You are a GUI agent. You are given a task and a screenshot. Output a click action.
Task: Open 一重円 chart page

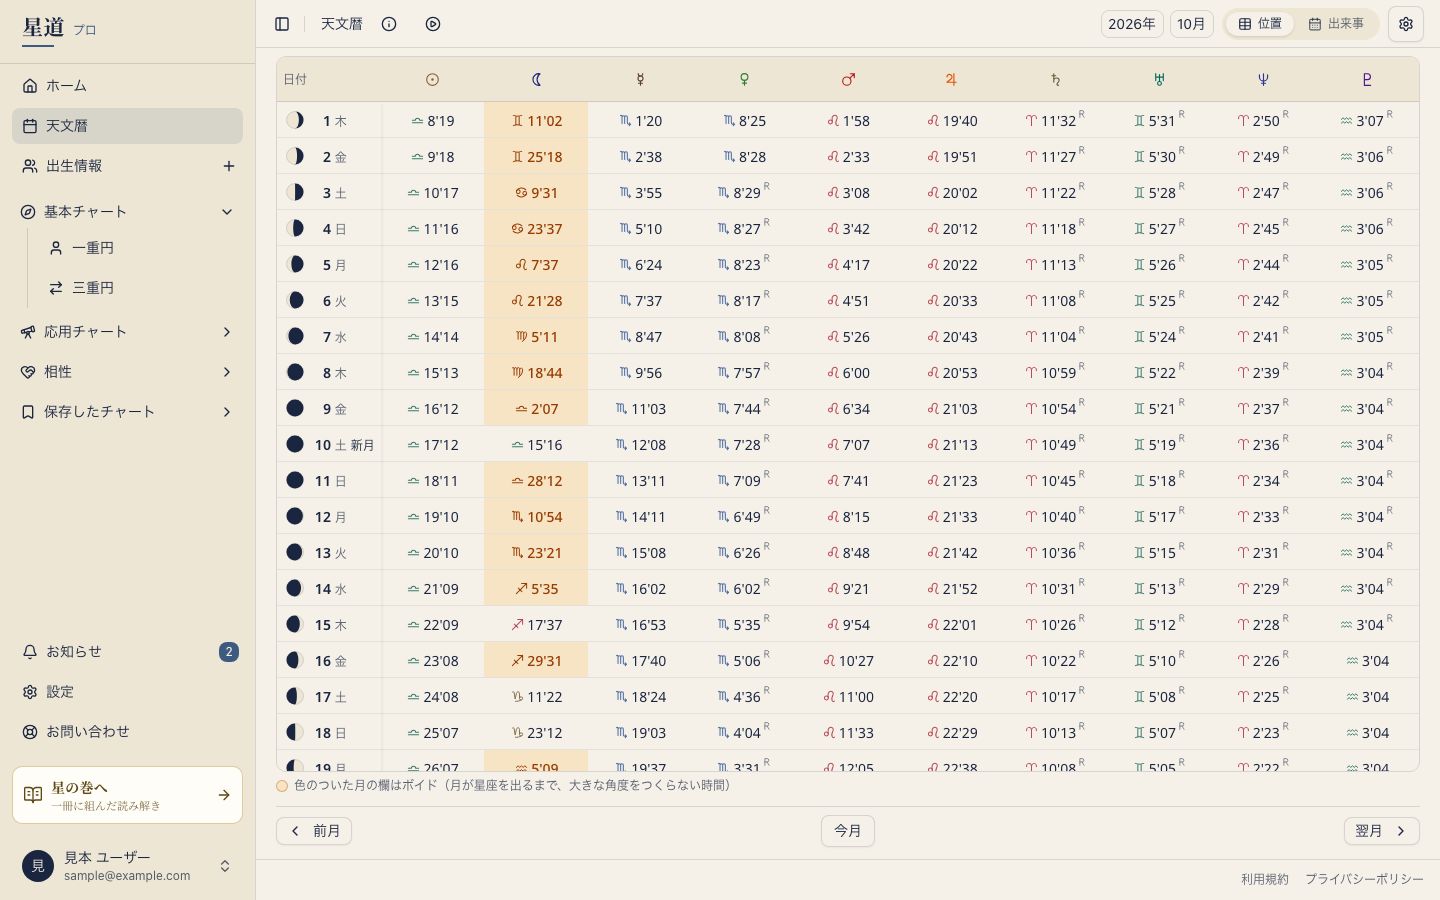(x=140, y=248)
